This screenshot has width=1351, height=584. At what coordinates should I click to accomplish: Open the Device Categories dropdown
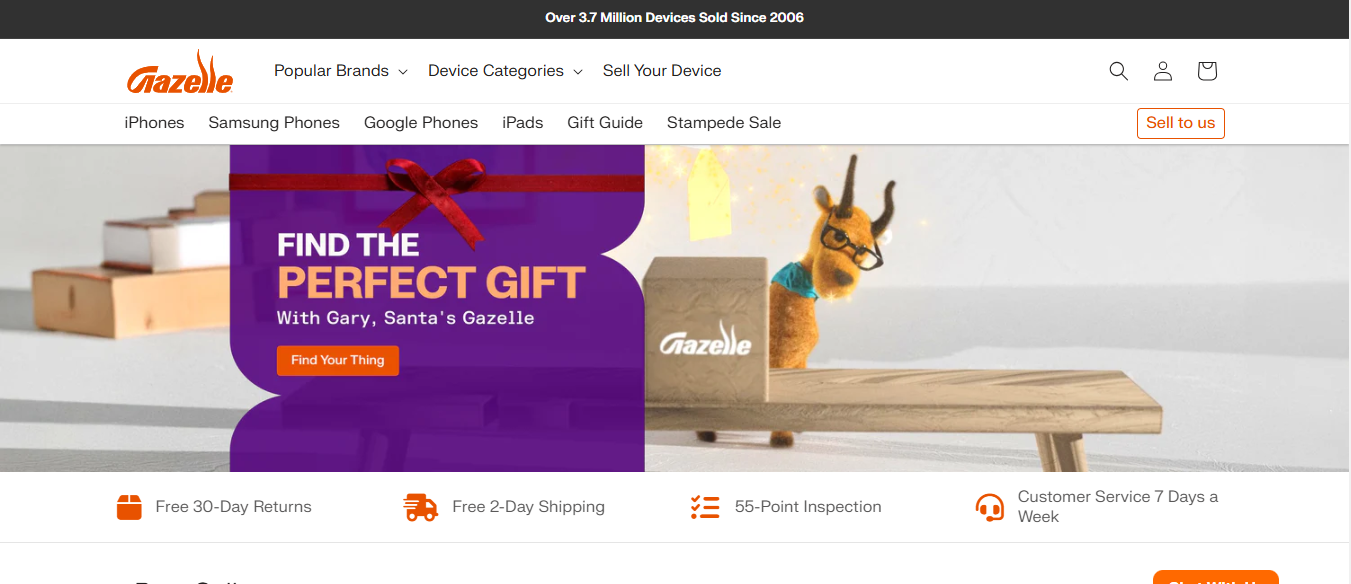pos(495,70)
